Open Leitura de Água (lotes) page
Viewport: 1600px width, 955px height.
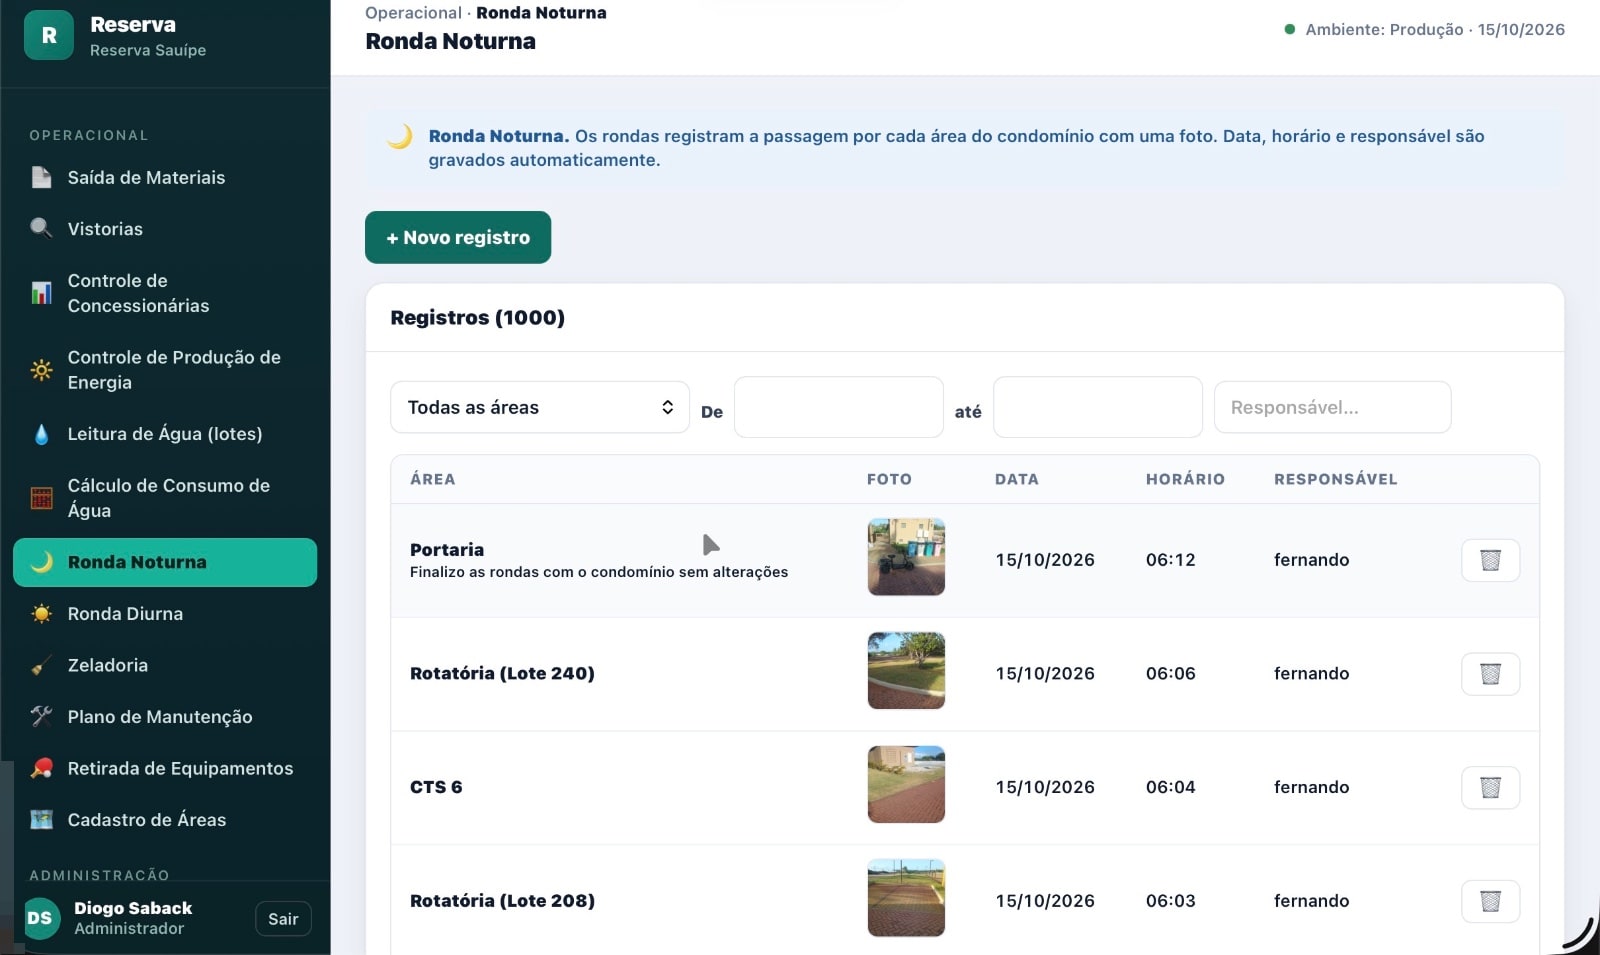coord(165,434)
